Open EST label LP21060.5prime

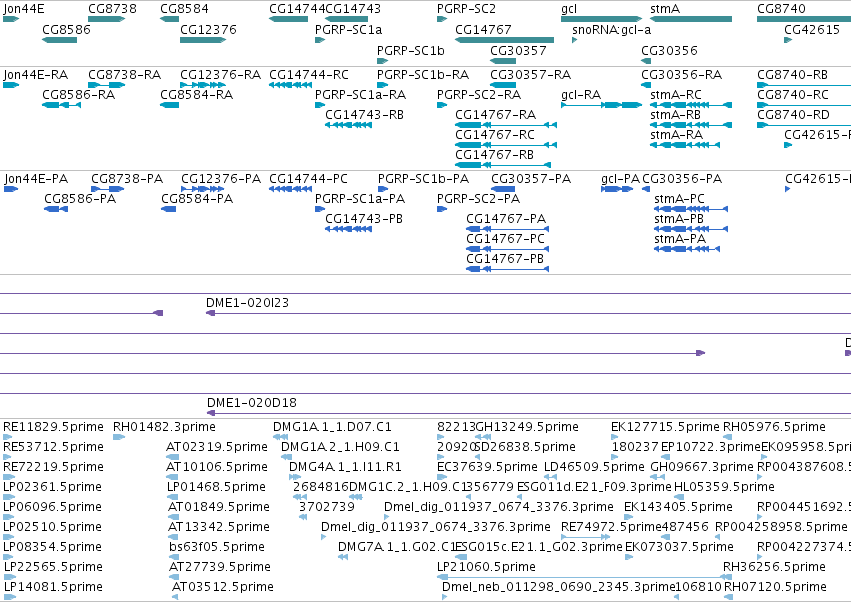(x=486, y=567)
